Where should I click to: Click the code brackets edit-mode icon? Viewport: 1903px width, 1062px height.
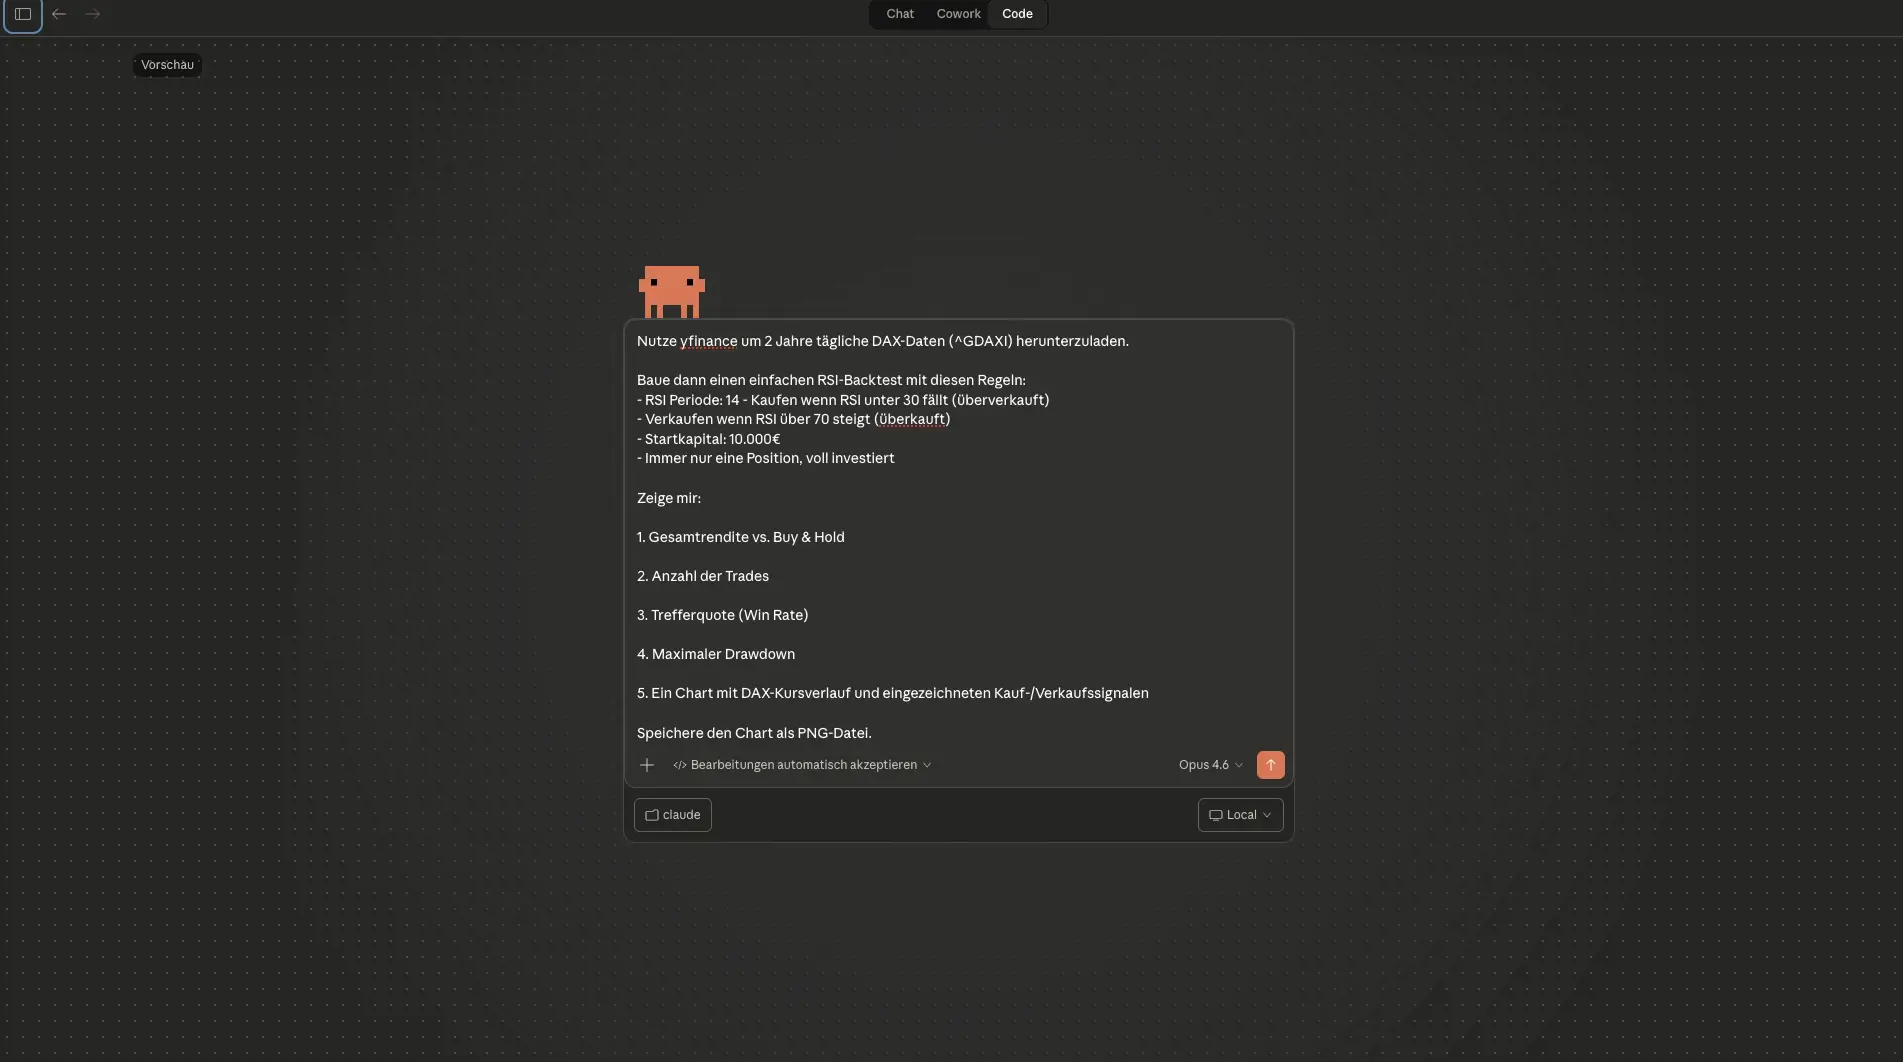click(x=680, y=765)
